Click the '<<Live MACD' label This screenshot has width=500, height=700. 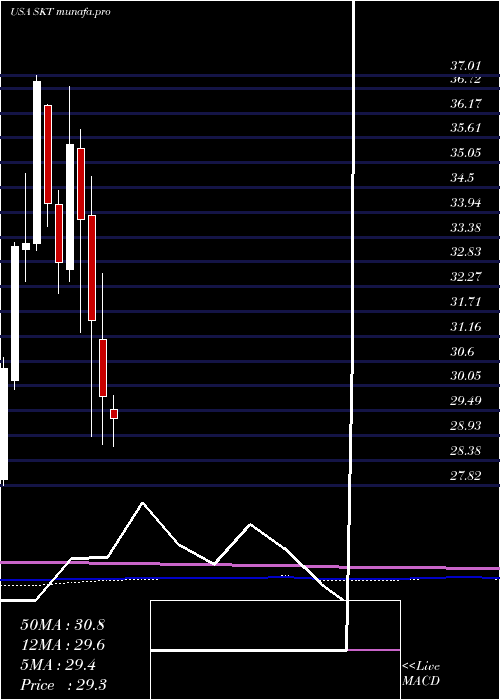click(421, 674)
